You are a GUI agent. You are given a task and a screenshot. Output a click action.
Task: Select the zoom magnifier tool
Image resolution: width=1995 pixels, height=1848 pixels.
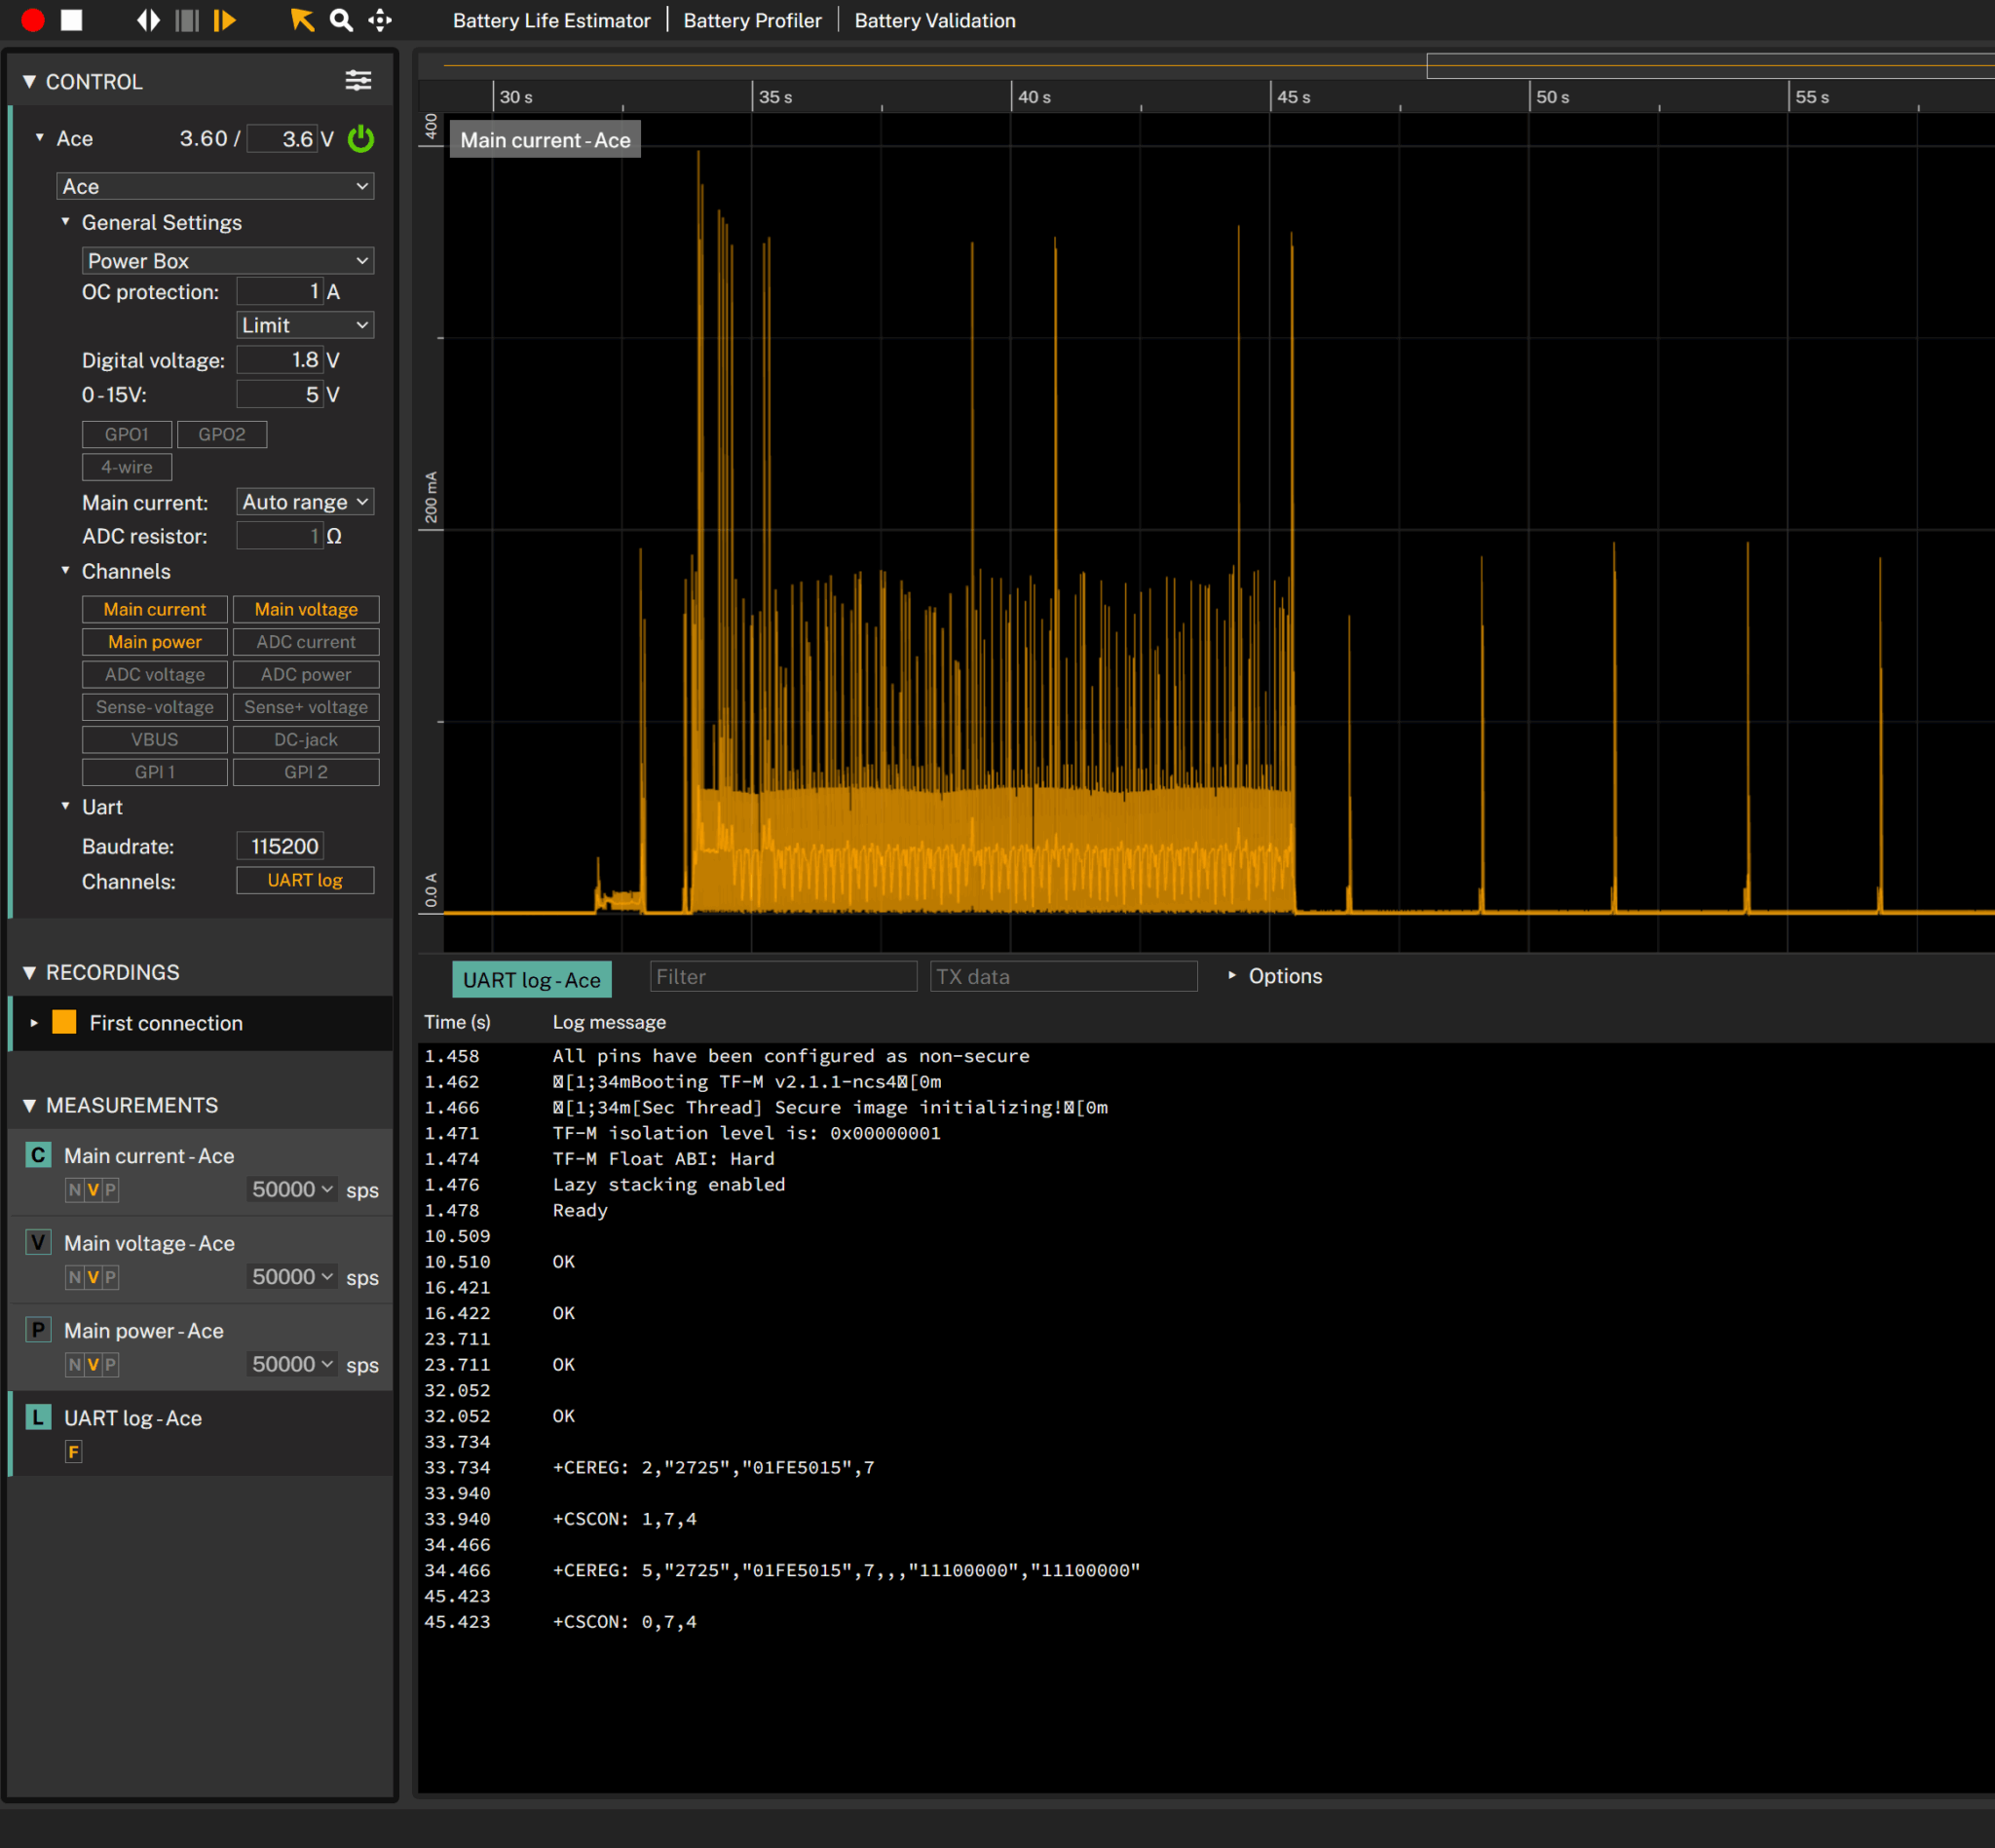341,20
